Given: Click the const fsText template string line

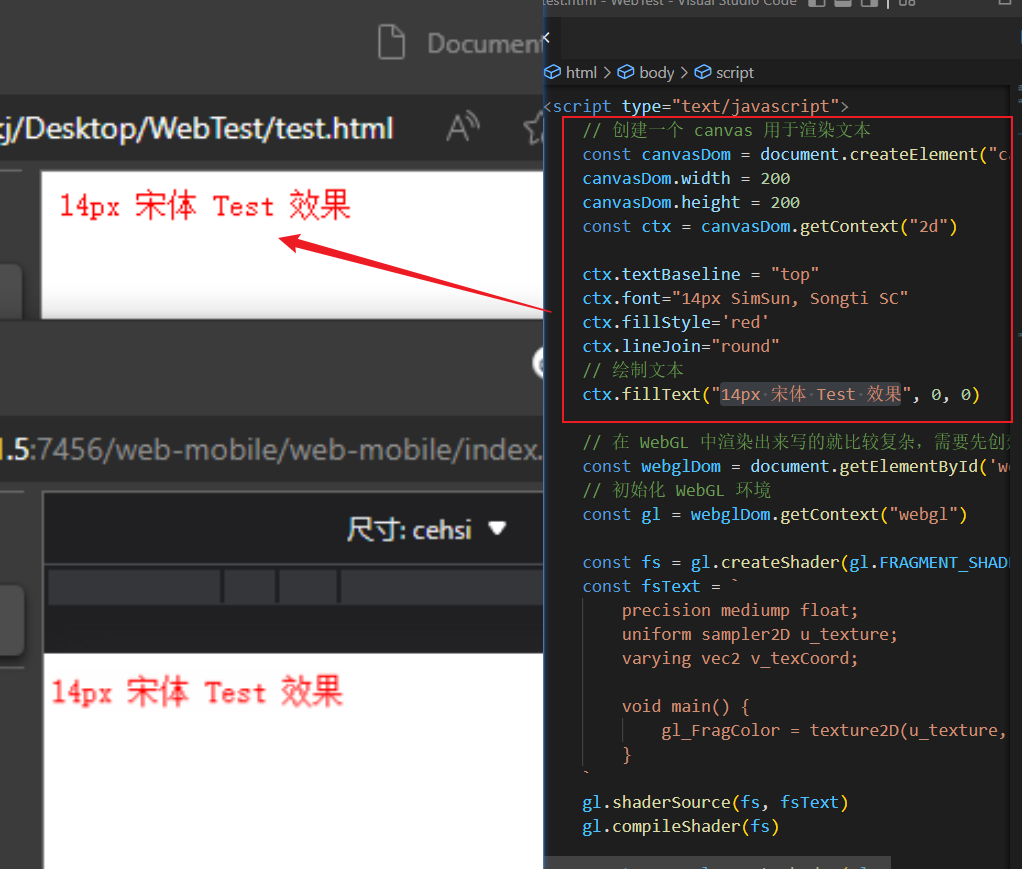Looking at the screenshot, I should (662, 587).
